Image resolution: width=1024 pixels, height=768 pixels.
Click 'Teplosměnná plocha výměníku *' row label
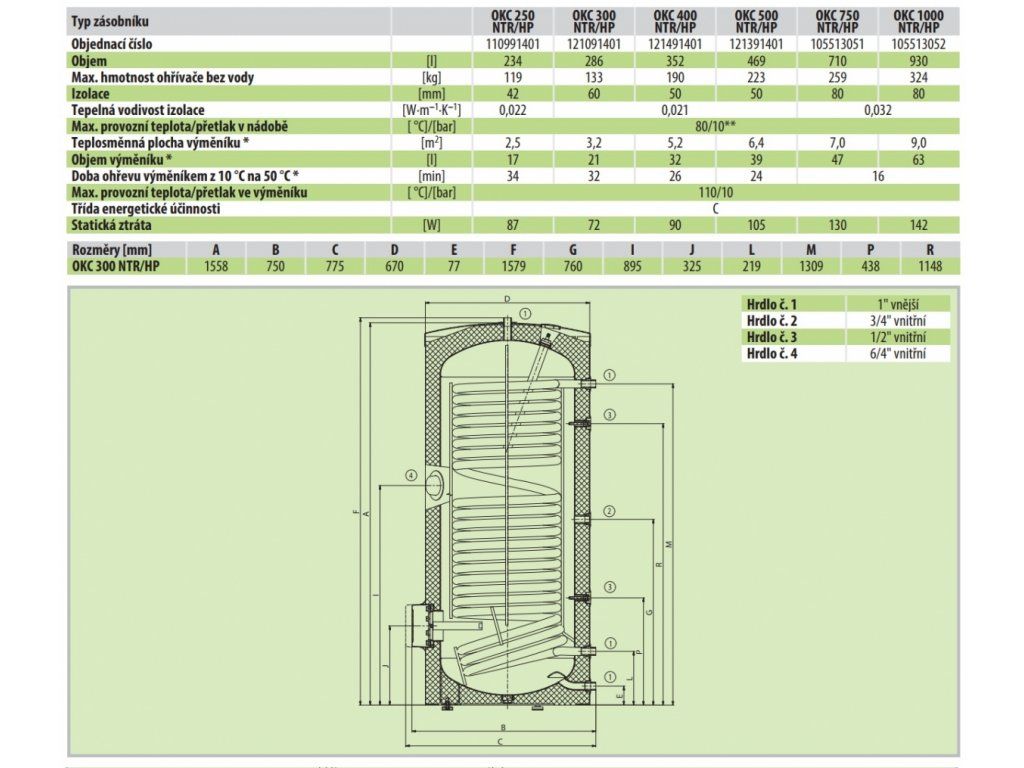160,143
